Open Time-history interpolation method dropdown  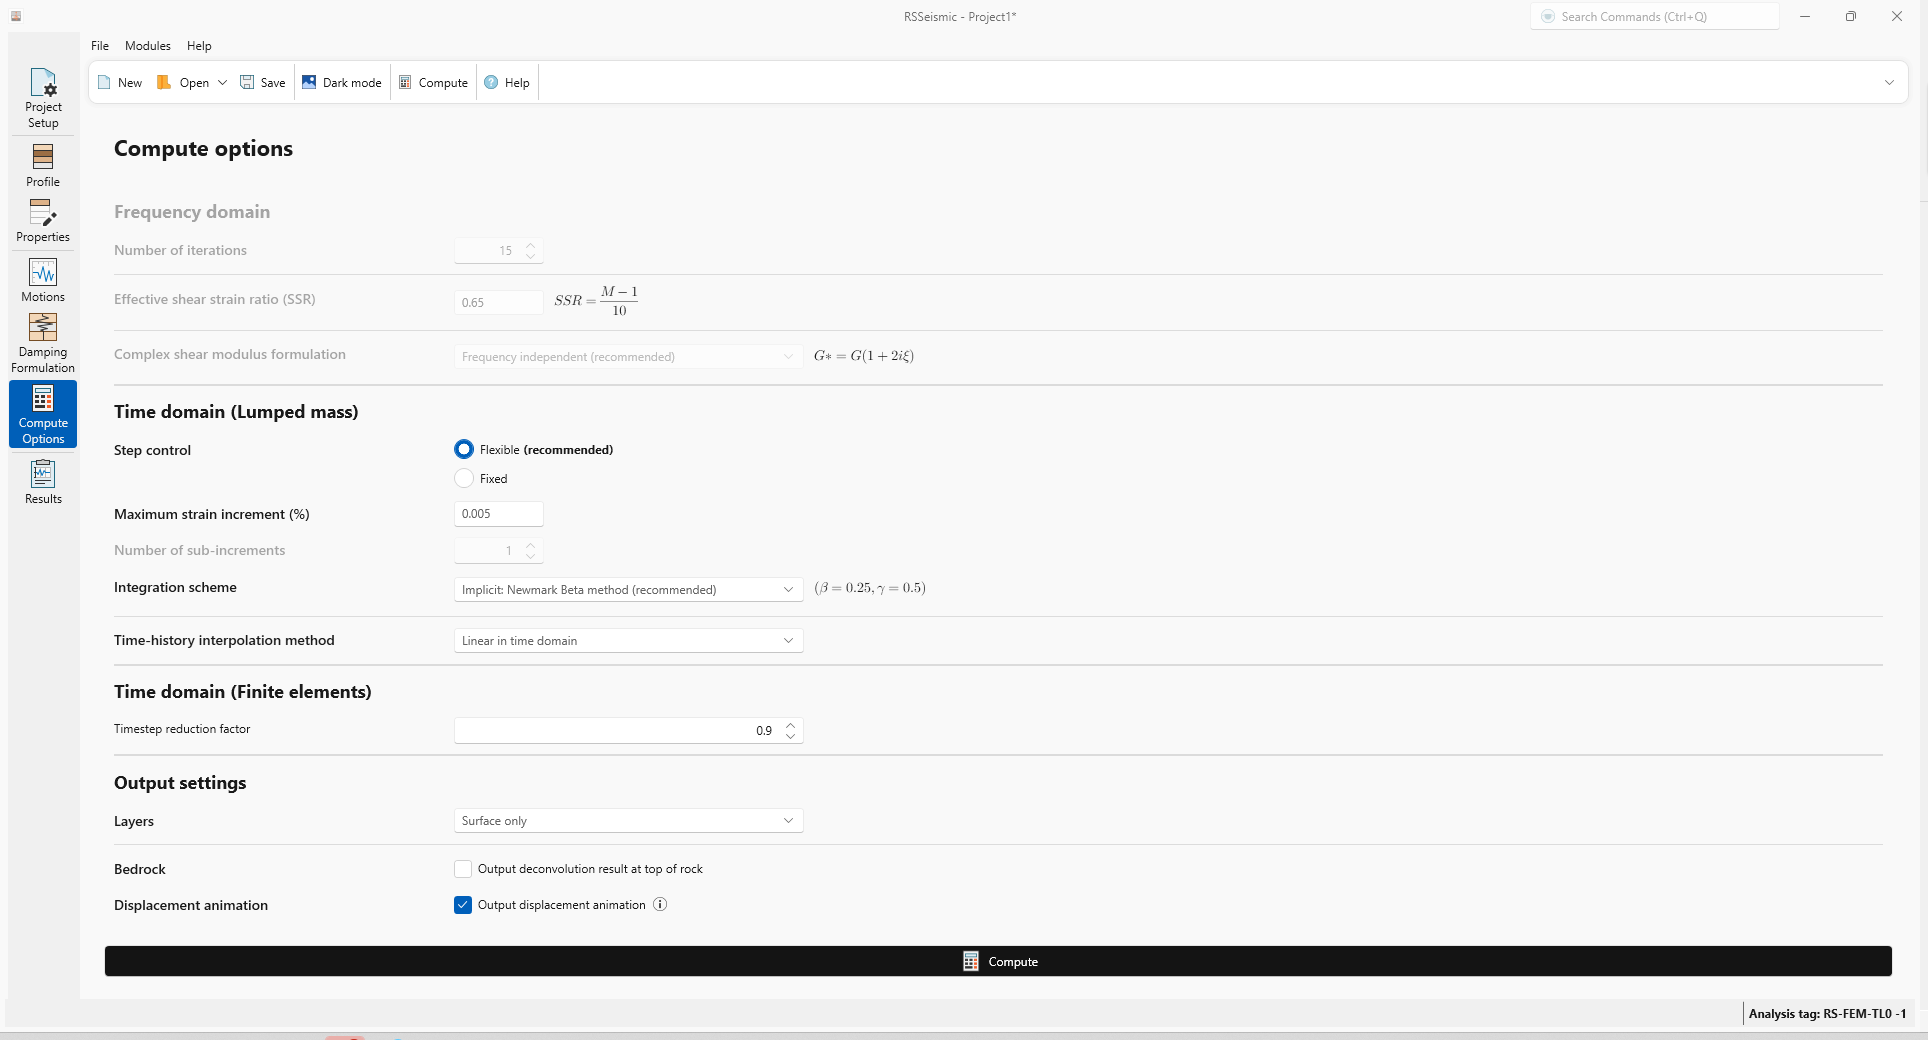click(x=628, y=641)
